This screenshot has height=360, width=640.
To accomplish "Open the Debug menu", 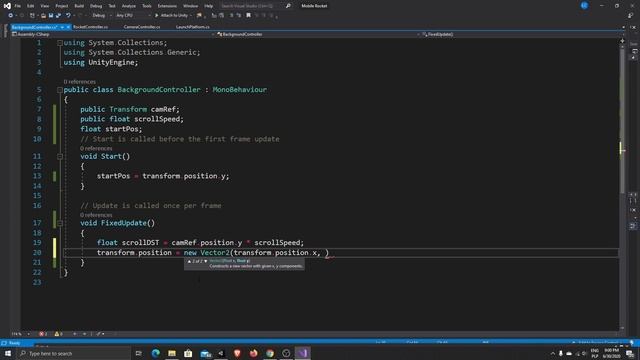I will point(96,6).
